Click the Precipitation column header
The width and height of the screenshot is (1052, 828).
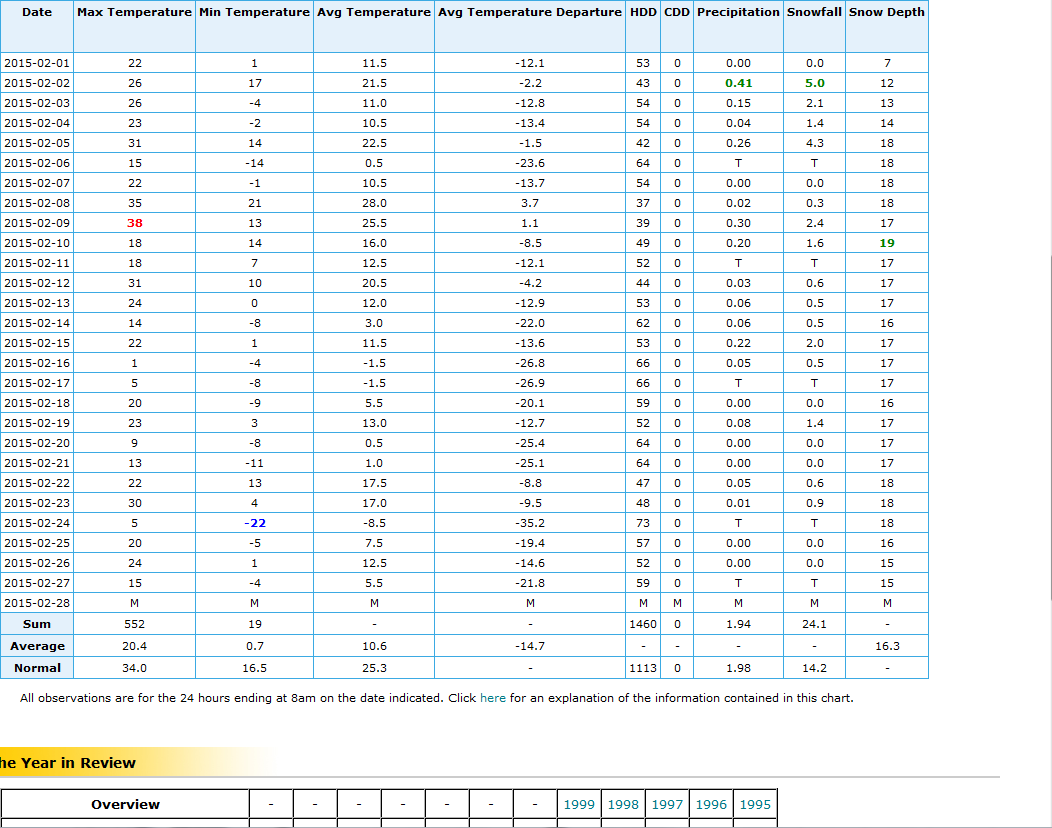tap(738, 12)
